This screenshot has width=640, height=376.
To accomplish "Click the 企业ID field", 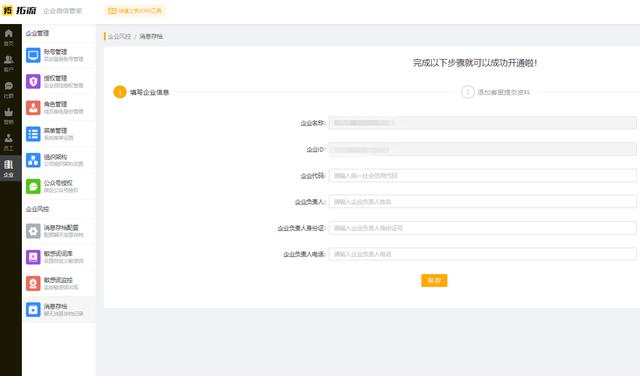I will tap(482, 149).
